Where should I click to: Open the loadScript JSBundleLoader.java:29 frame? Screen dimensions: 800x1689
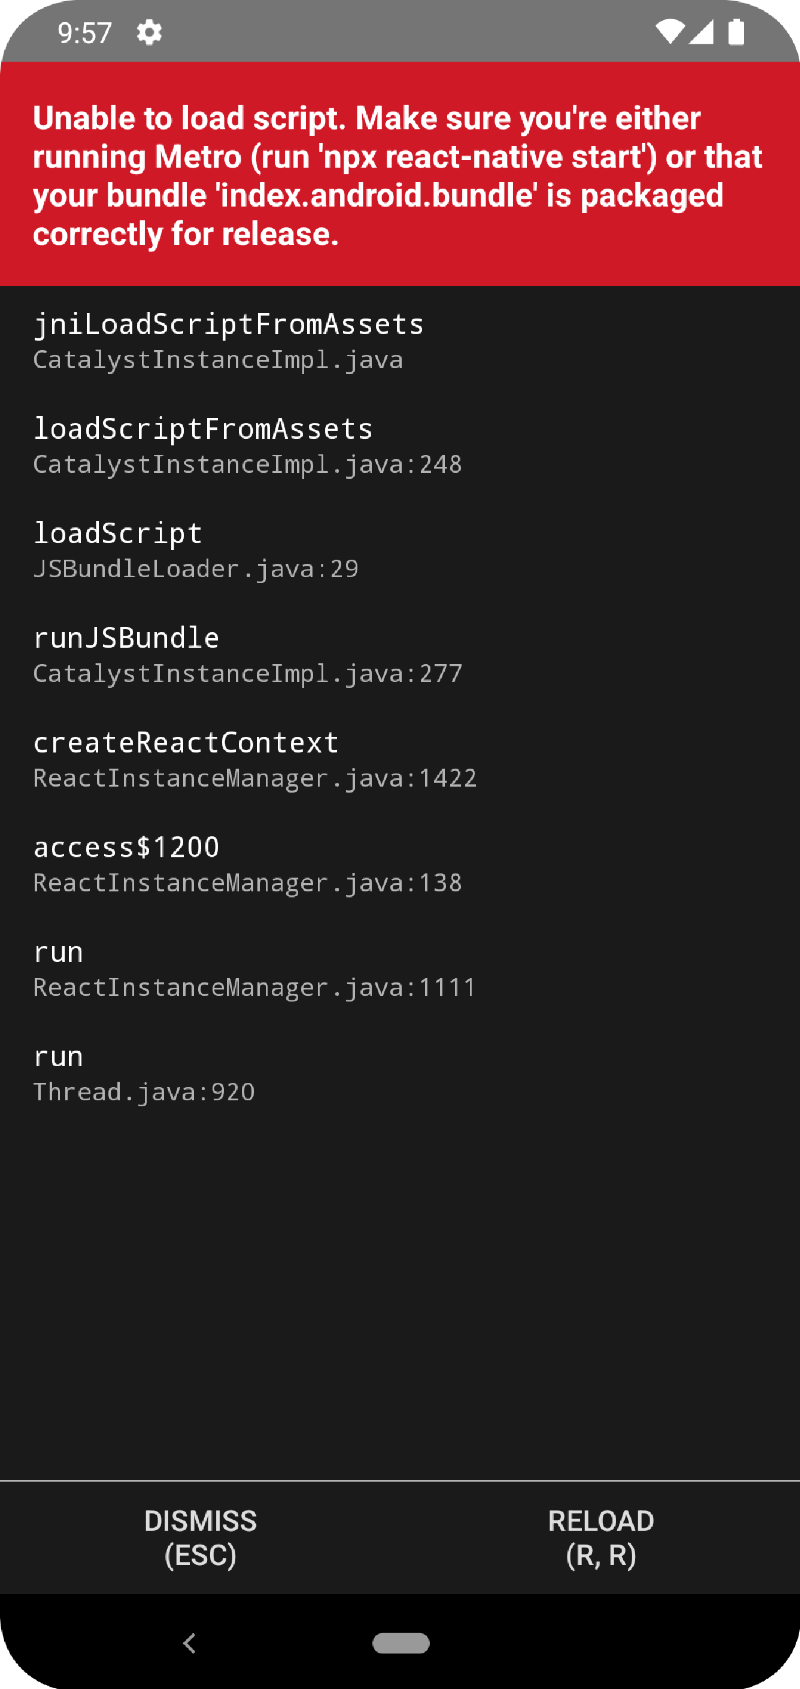195,550
